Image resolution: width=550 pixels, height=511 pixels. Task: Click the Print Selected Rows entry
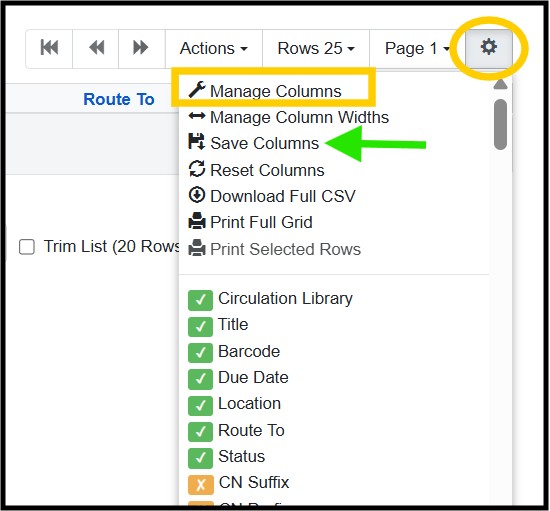(275, 249)
